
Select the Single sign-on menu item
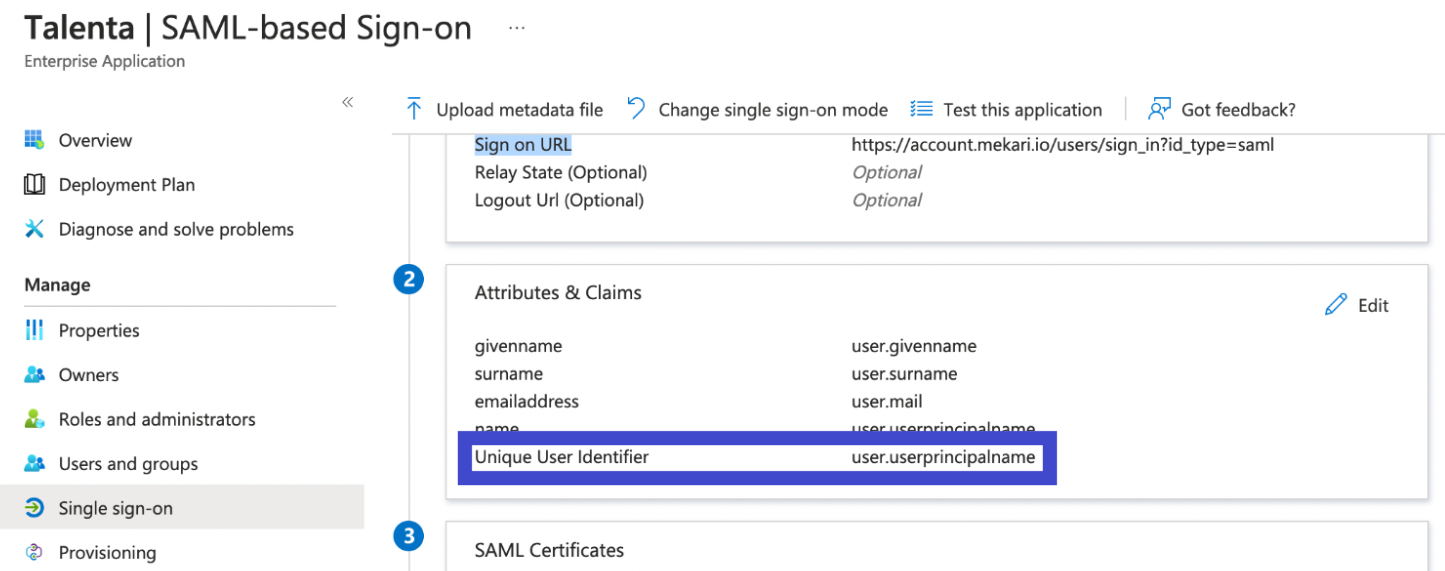[180, 508]
